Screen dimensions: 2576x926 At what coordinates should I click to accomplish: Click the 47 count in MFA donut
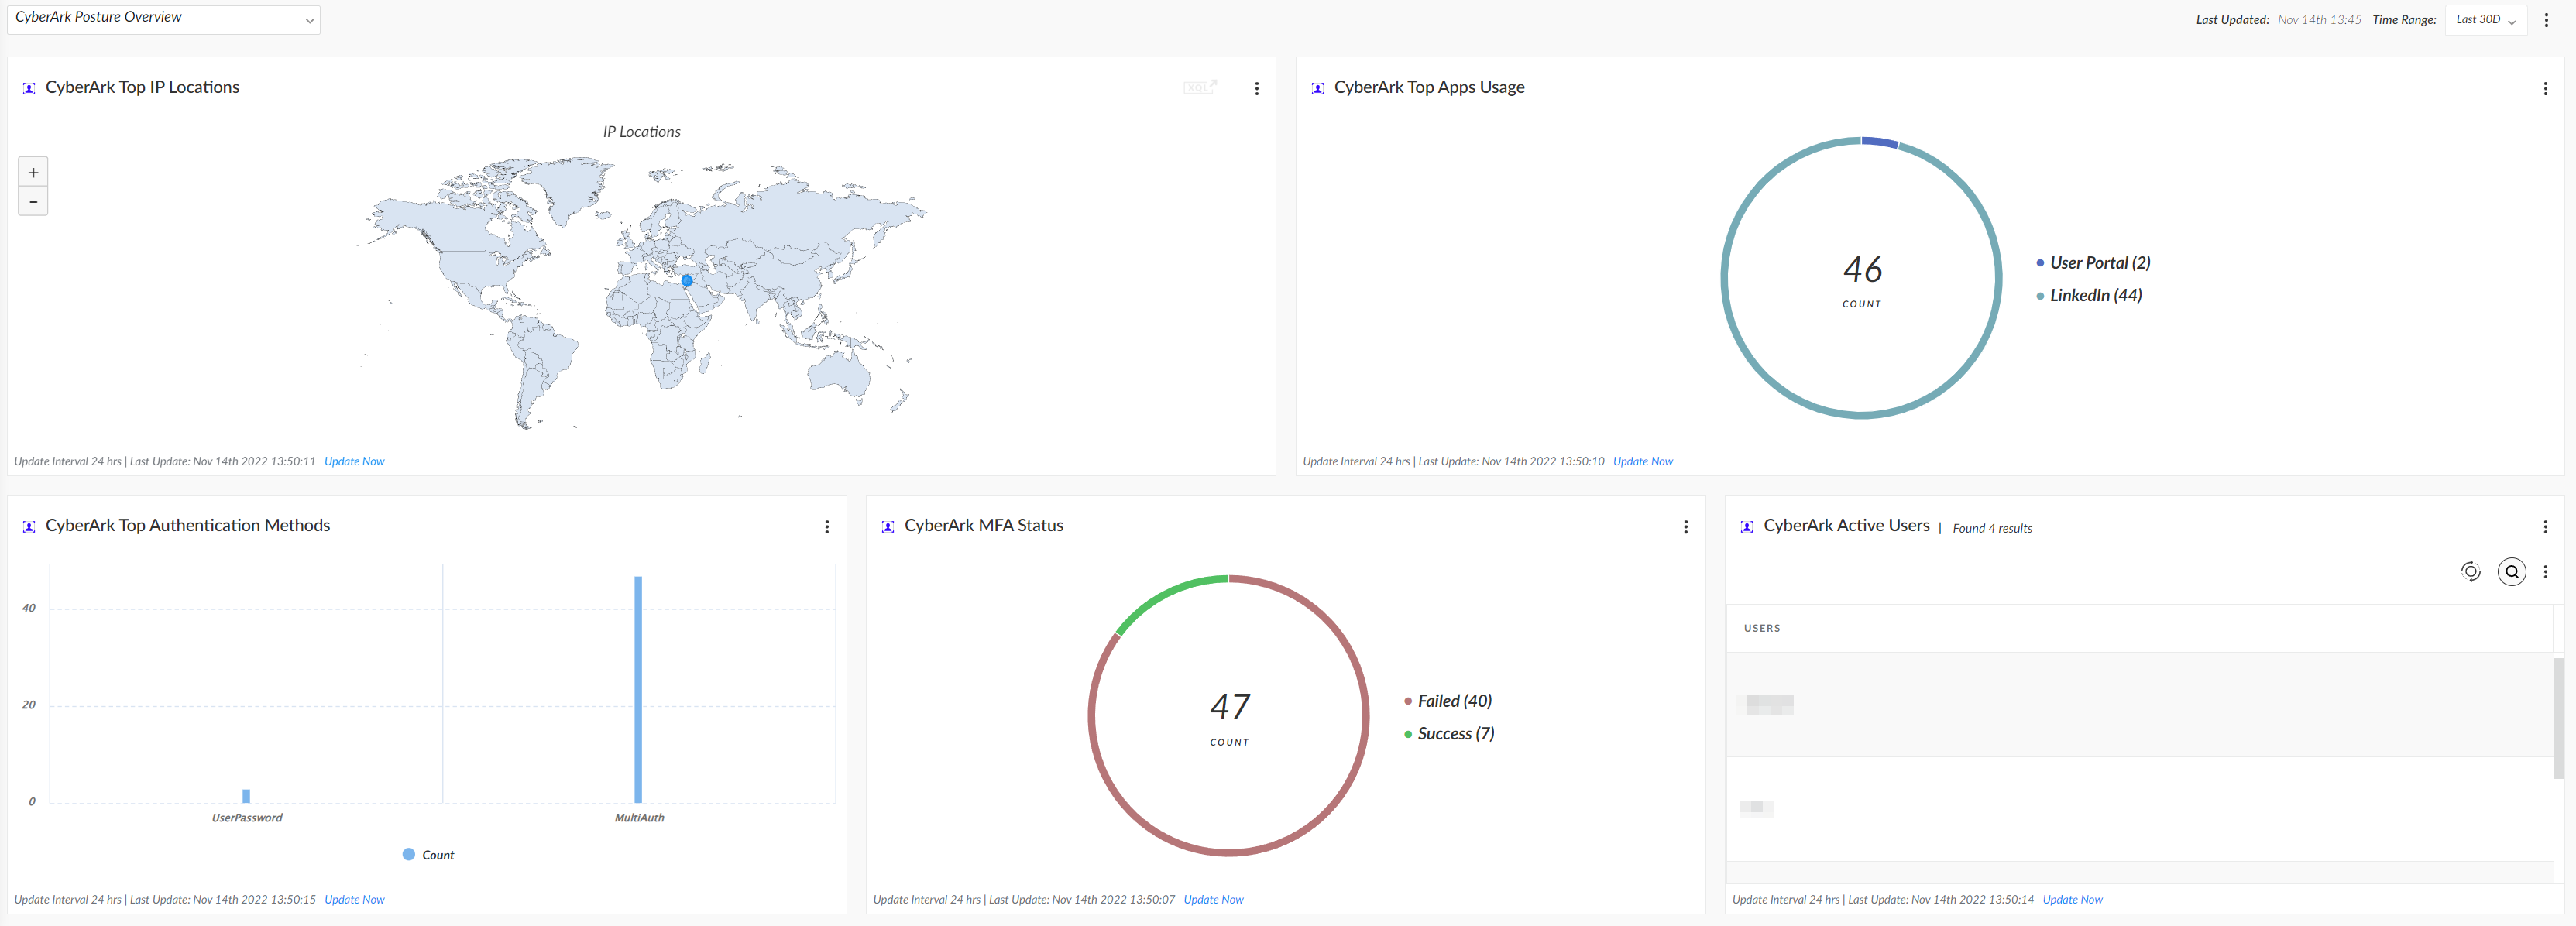click(x=1229, y=707)
